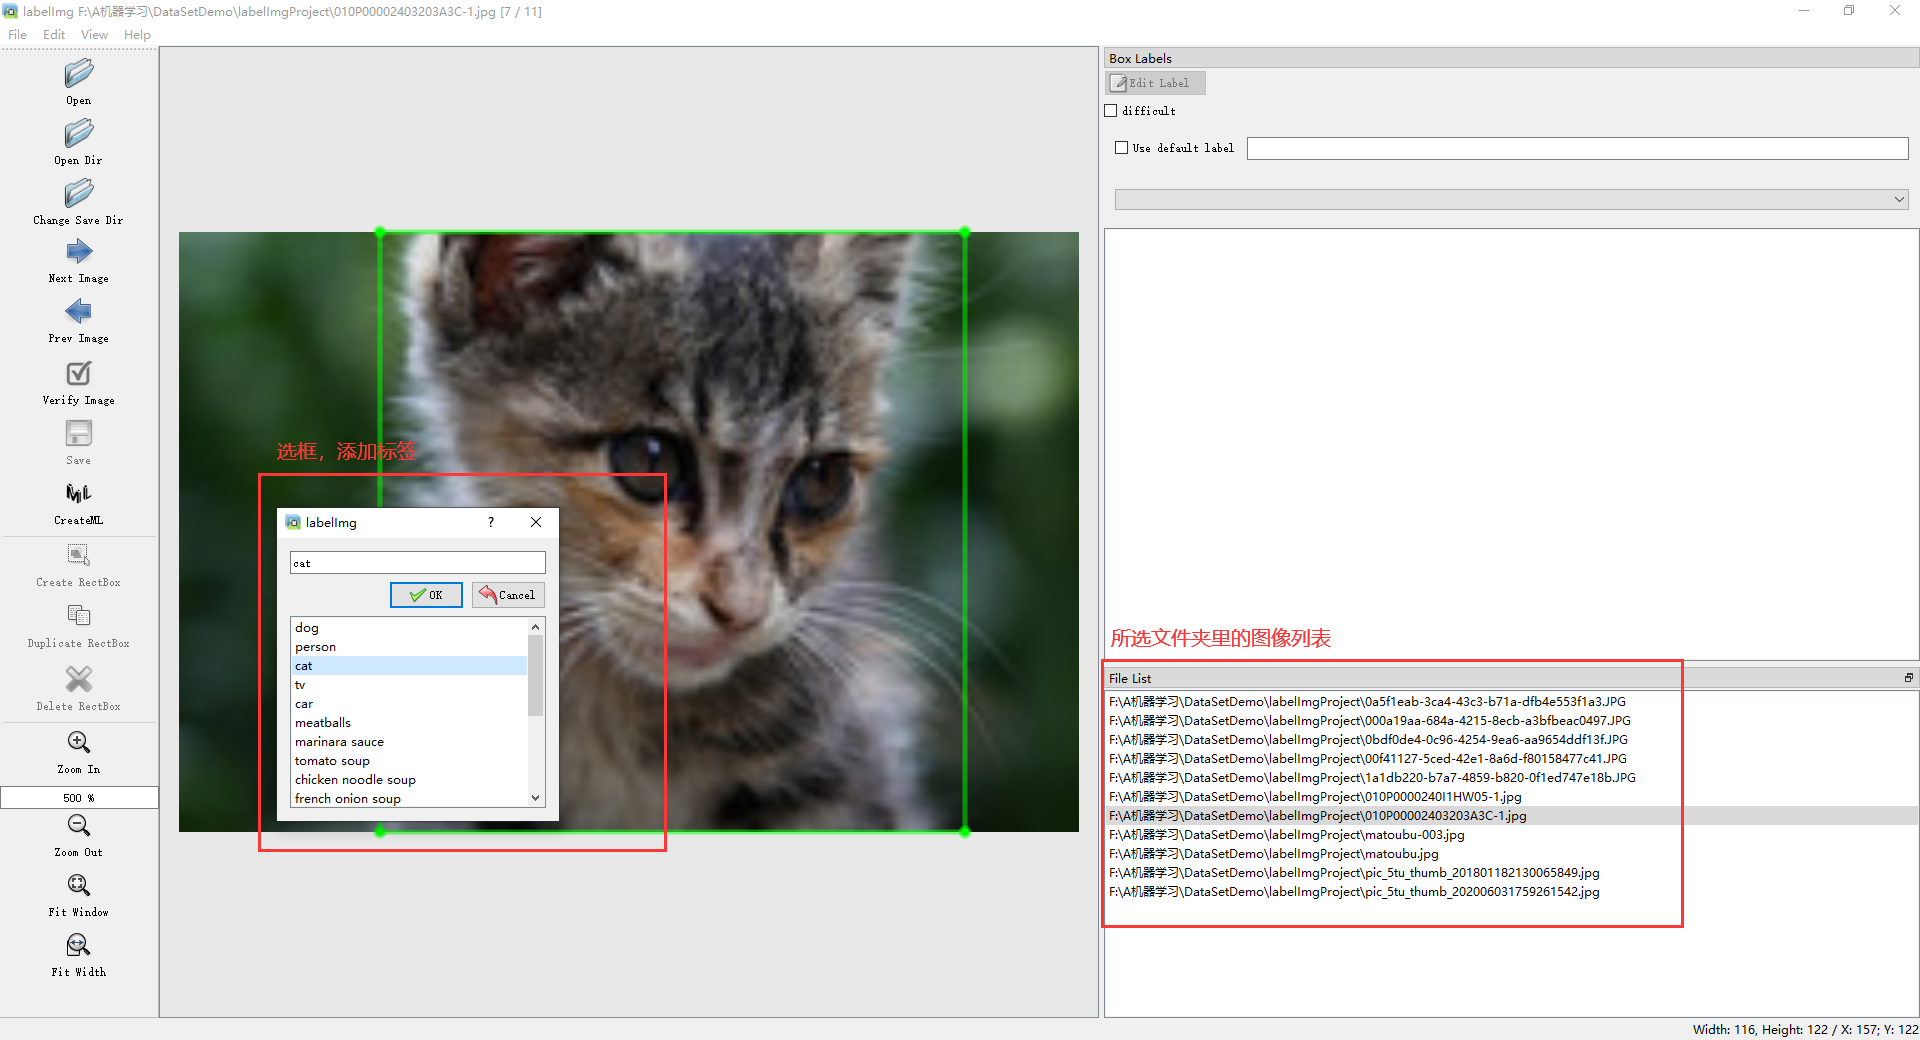This screenshot has height=1040, width=1920.
Task: Select the Fit Window tool
Action: (x=78, y=890)
